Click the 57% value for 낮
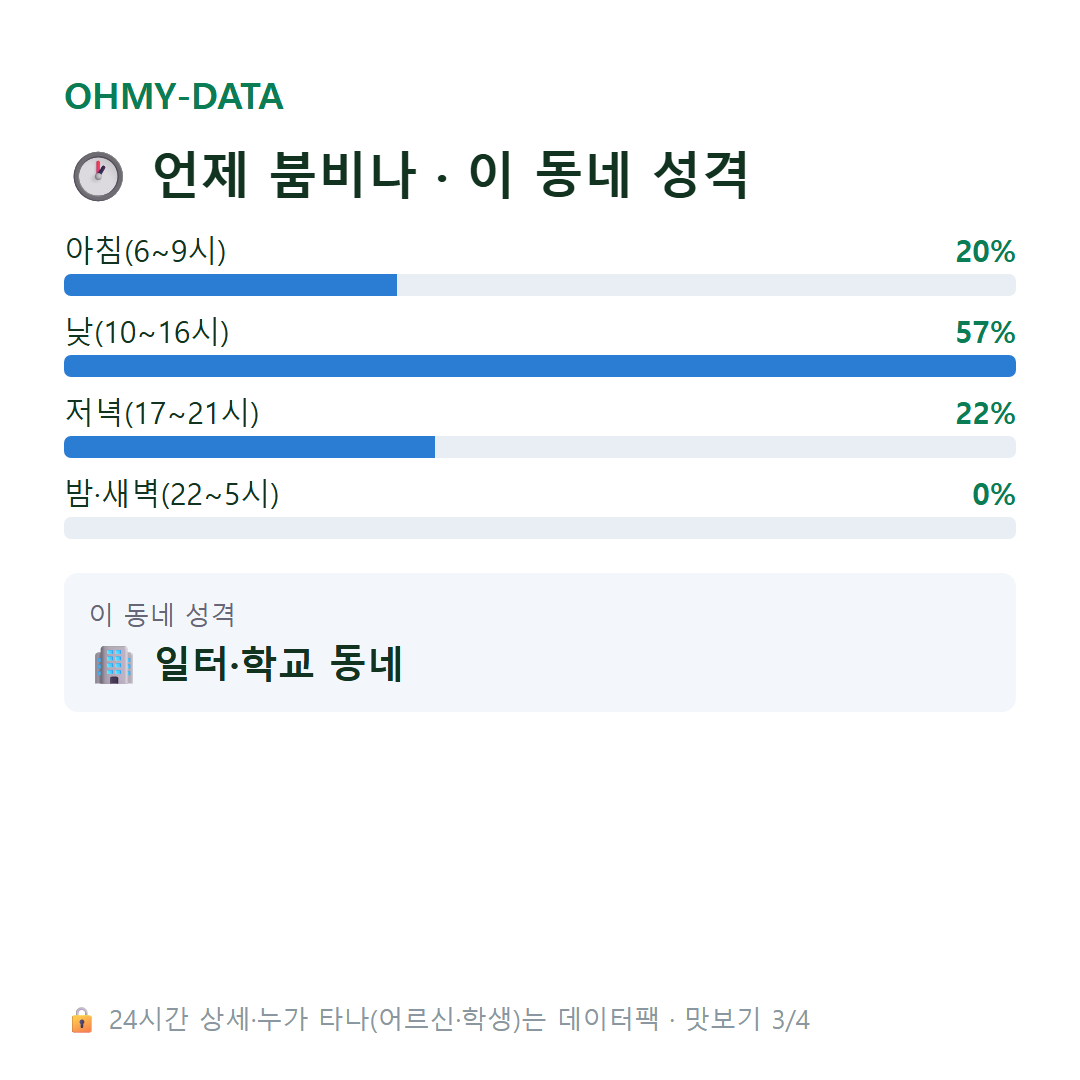Screen dimensions: 1080x1080 985,333
